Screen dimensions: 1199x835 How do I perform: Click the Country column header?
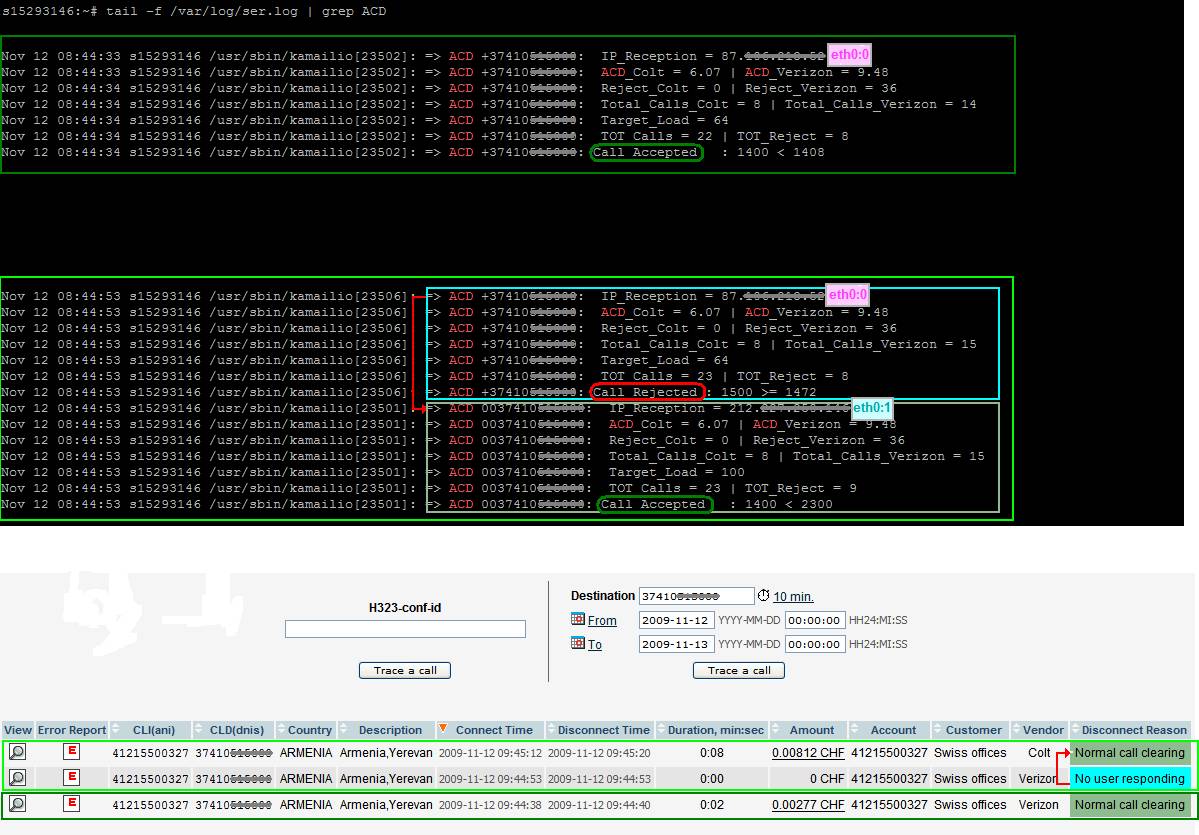pos(309,730)
